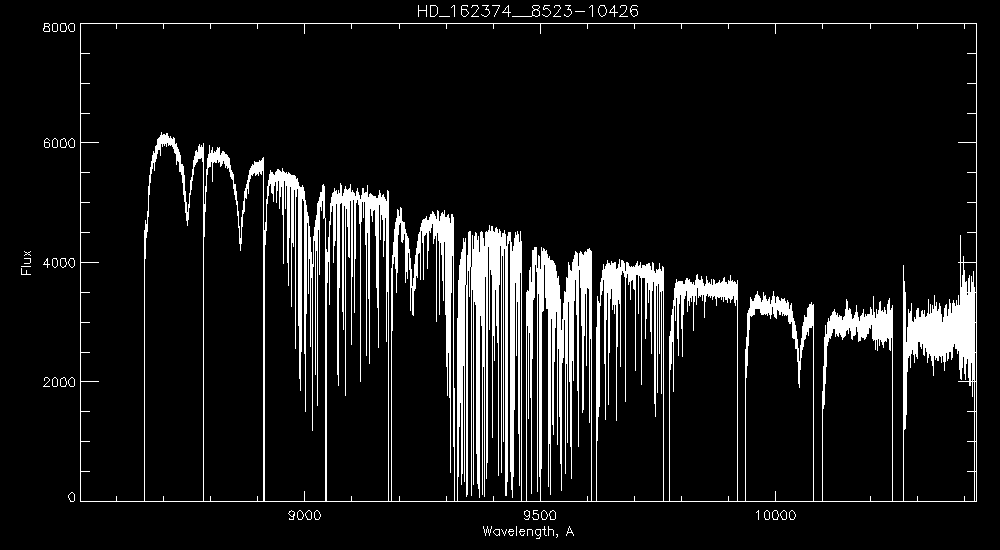
Task: Click the 2000 flux tick label
Action: tap(60, 382)
